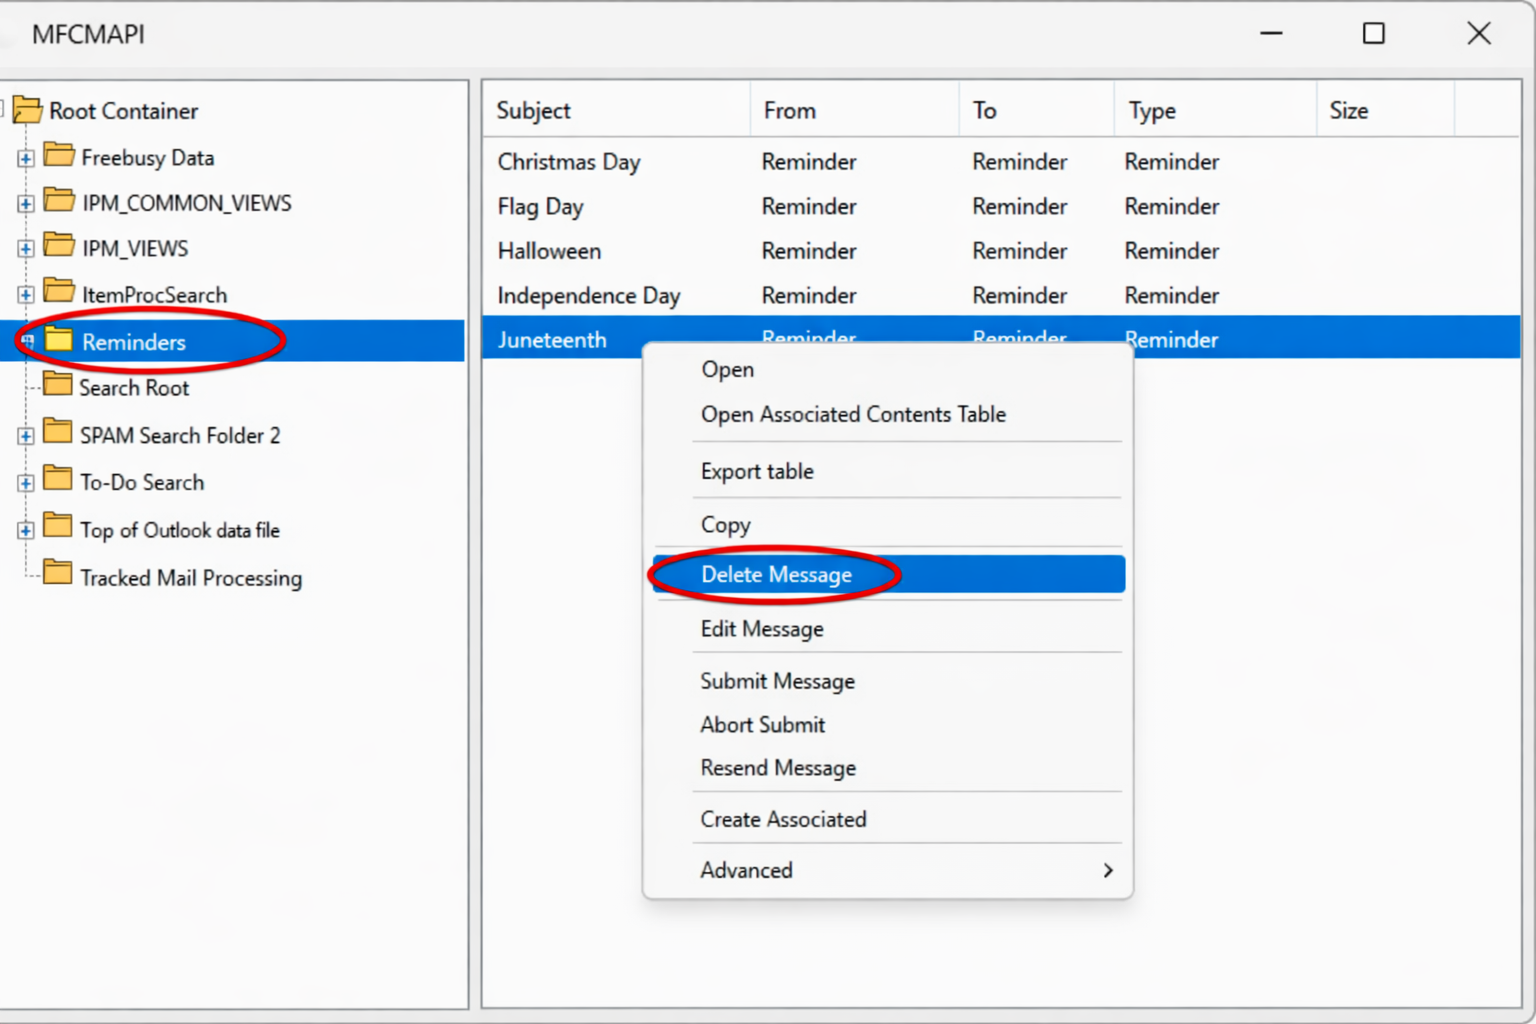
Task: Expand the Top of Outlook data file node
Action: click(x=24, y=531)
